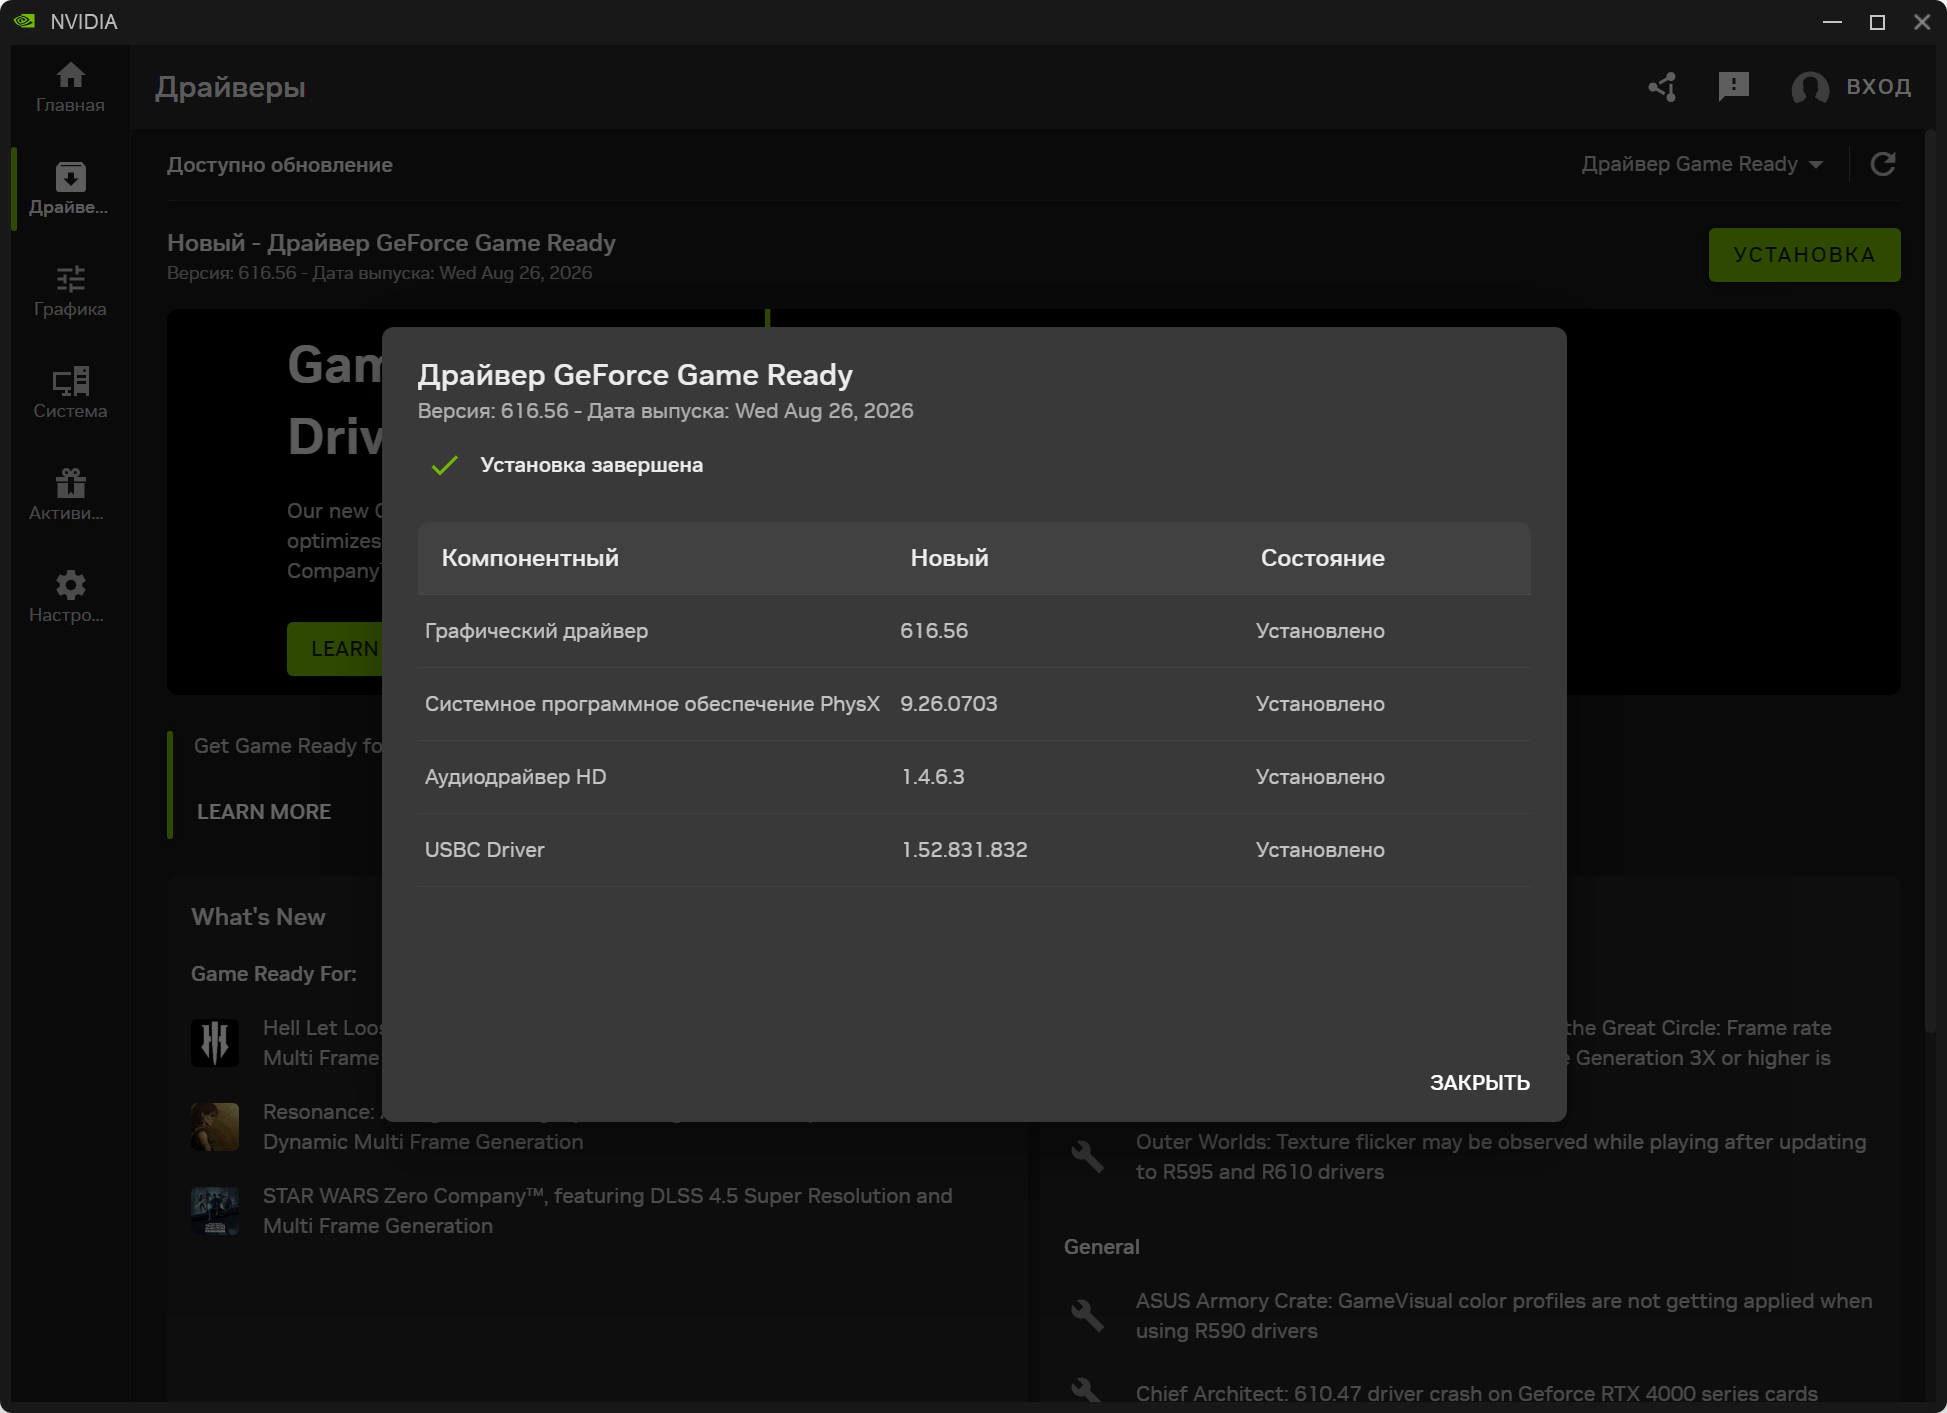
Task: Click the green УСТАНОВКА button
Action: click(1804, 255)
